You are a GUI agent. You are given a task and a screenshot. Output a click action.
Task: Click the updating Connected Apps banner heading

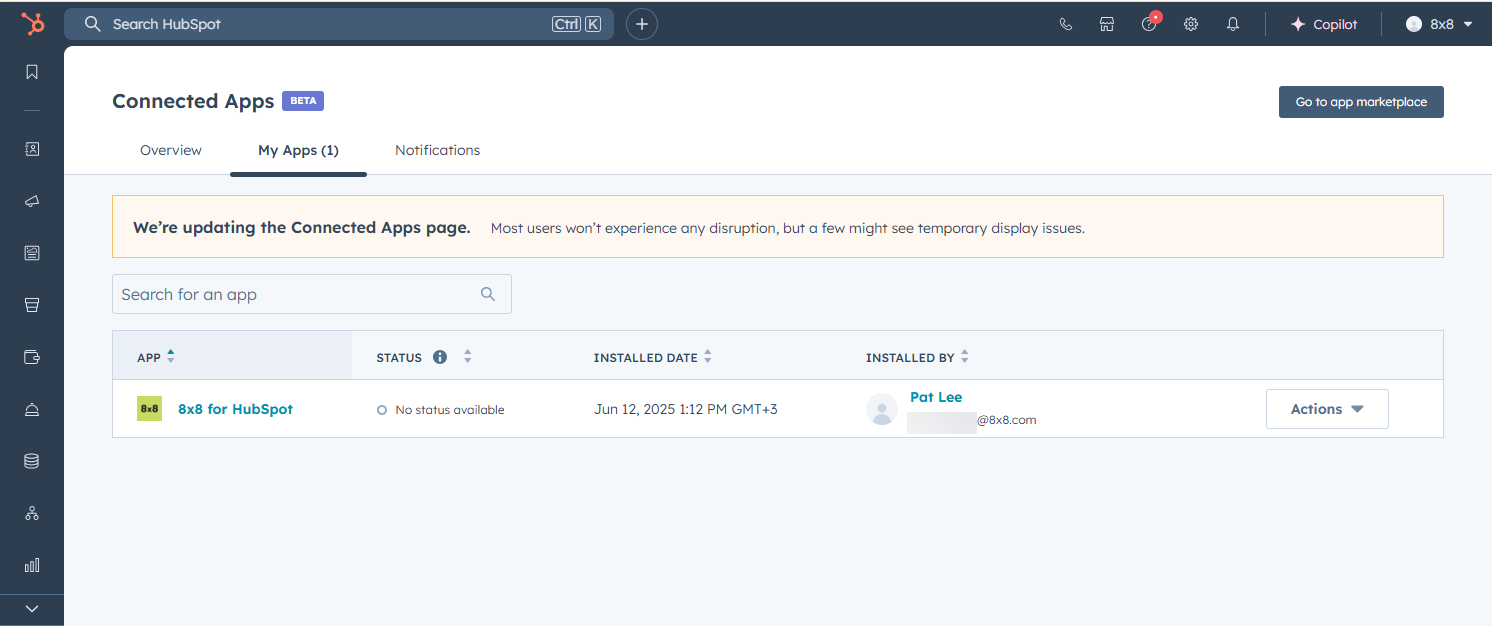pos(302,227)
